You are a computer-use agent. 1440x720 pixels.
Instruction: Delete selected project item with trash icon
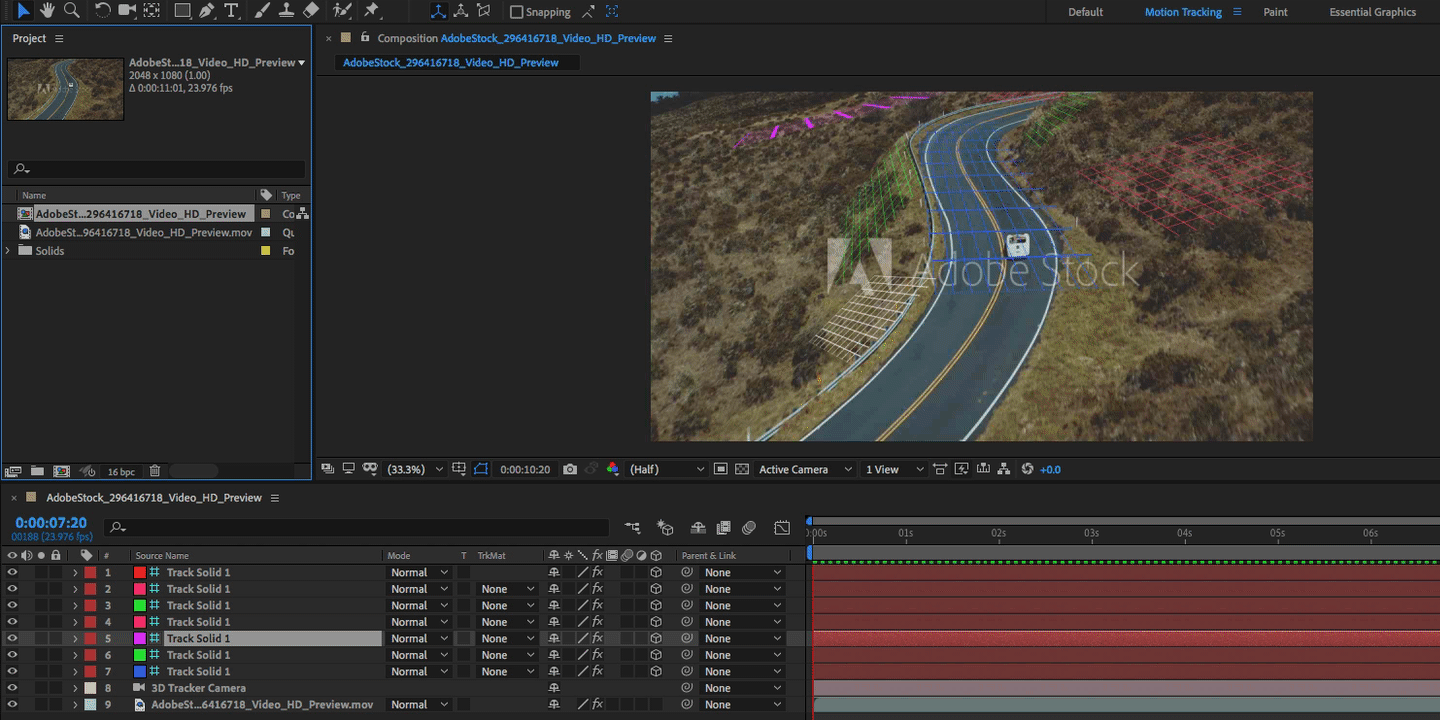155,471
